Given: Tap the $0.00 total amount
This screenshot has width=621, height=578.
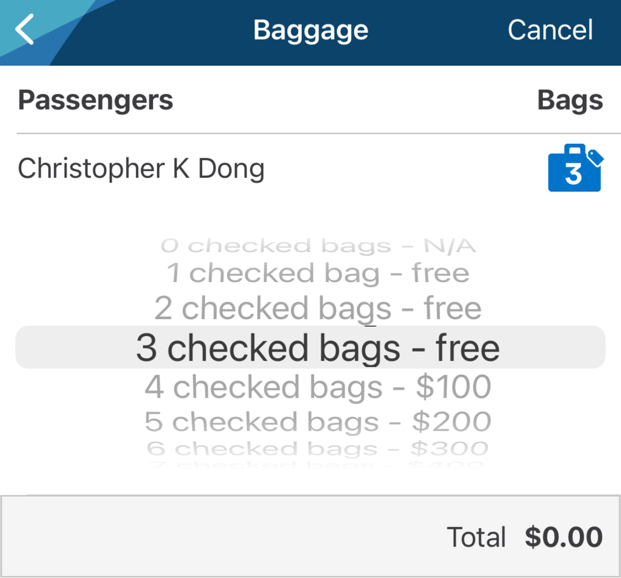Looking at the screenshot, I should point(564,537).
